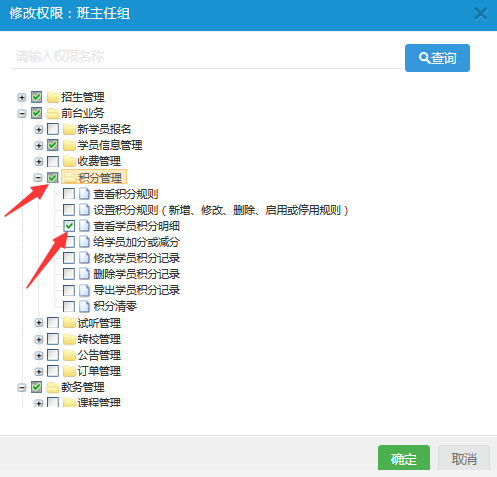The width and height of the screenshot is (497, 477).
Task: Select the 订单管理 tree item
Action: tap(99, 371)
